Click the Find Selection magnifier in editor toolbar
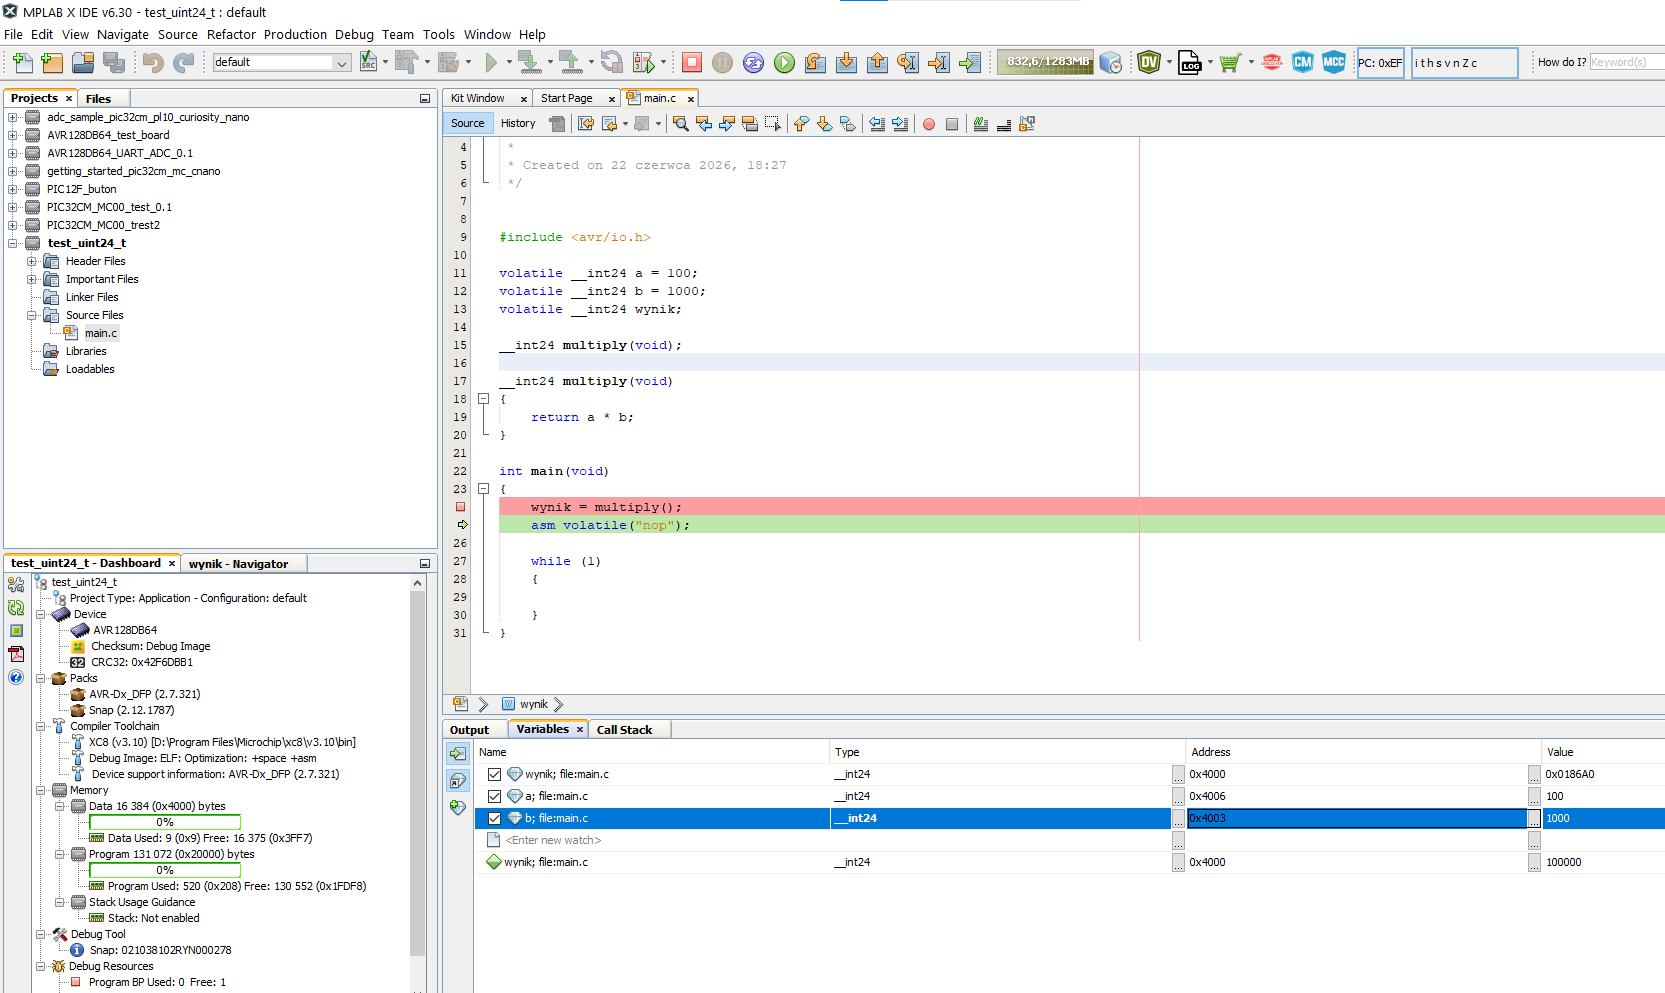This screenshot has height=993, width=1665. 681,124
